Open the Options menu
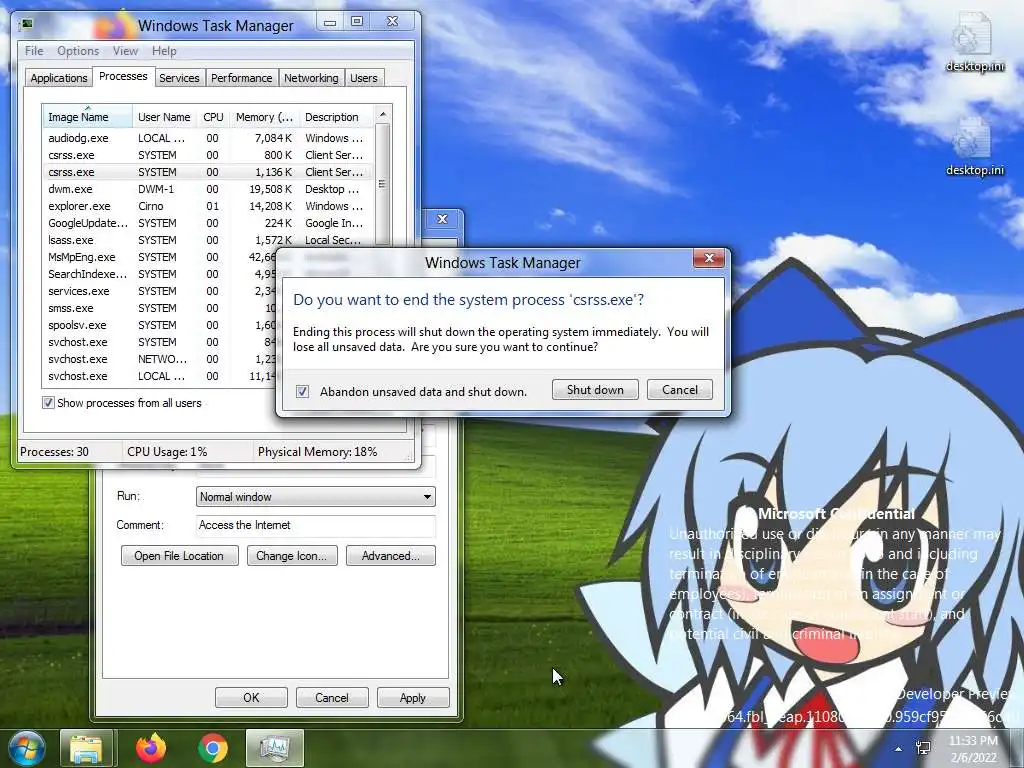 click(78, 51)
